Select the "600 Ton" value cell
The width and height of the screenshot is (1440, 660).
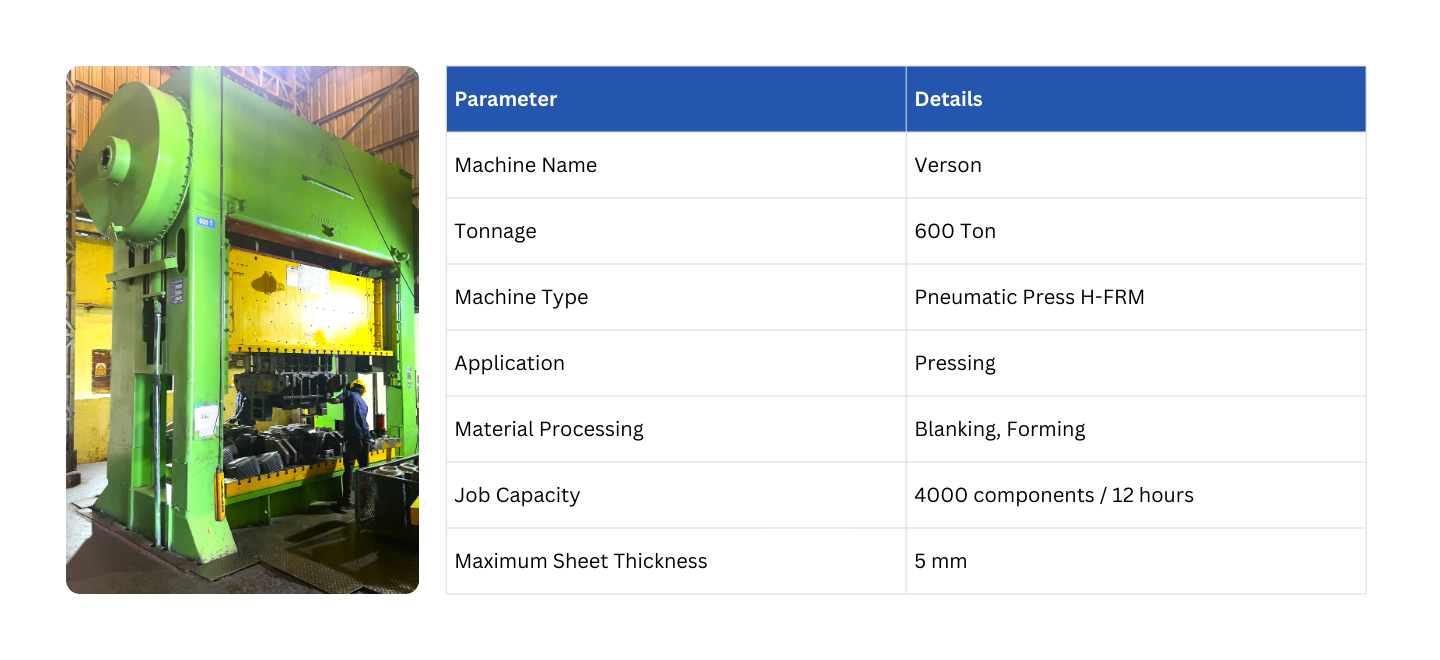click(x=955, y=231)
